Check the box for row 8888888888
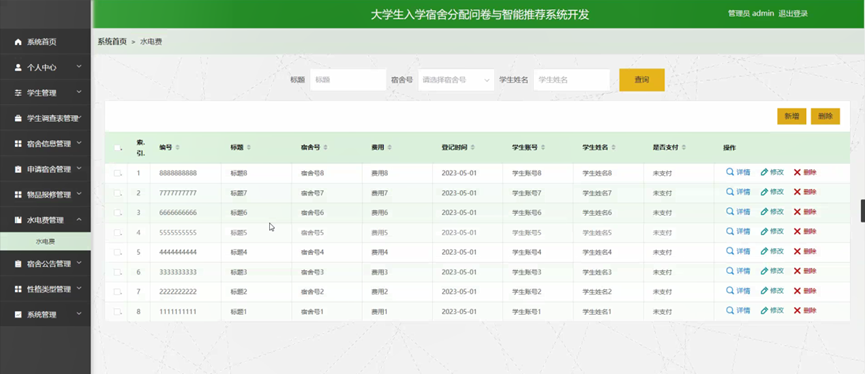Viewport: 865px width, 374px height. pyautogui.click(x=117, y=173)
